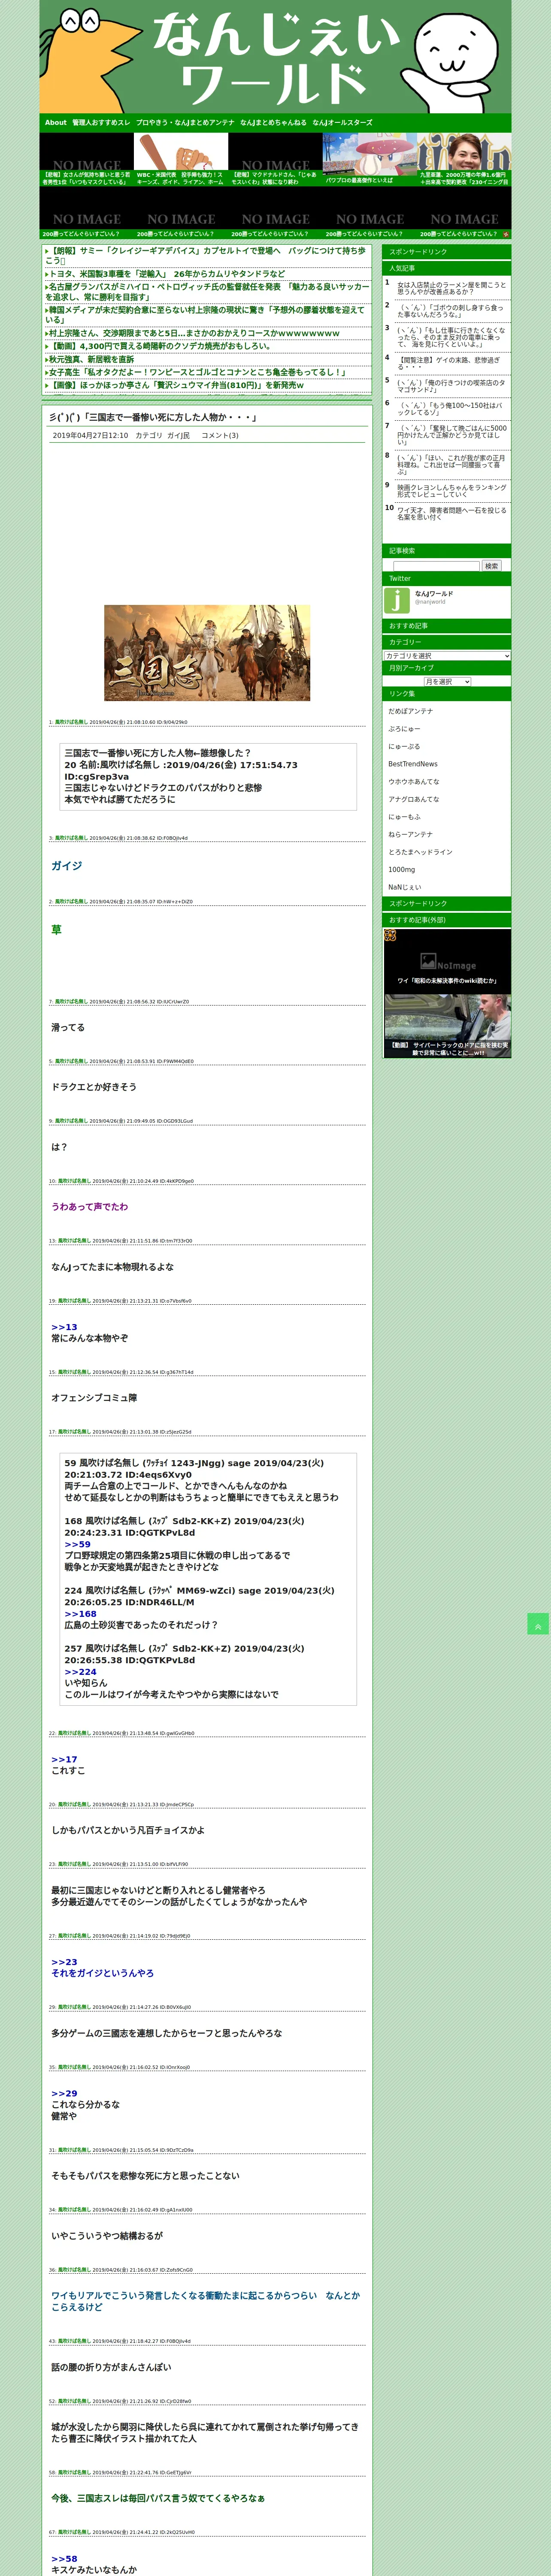The height and width of the screenshot is (2576, 551).
Task: Open the 三国志 article header image
Action: pyautogui.click(x=207, y=652)
